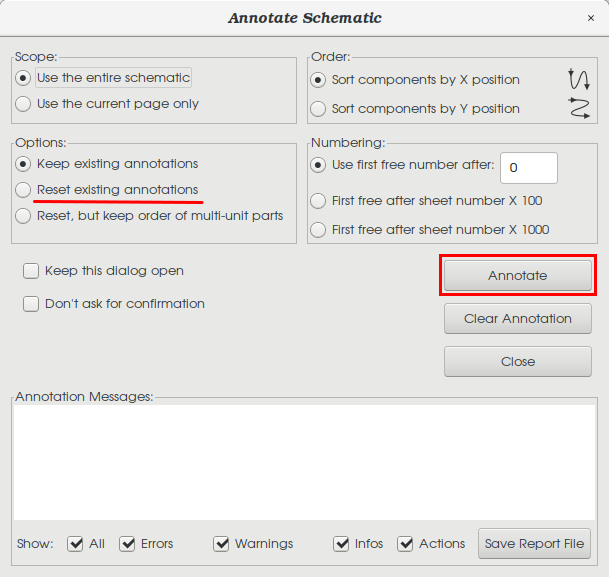
Task: Select Reset existing annotations radio button
Action: point(24,190)
